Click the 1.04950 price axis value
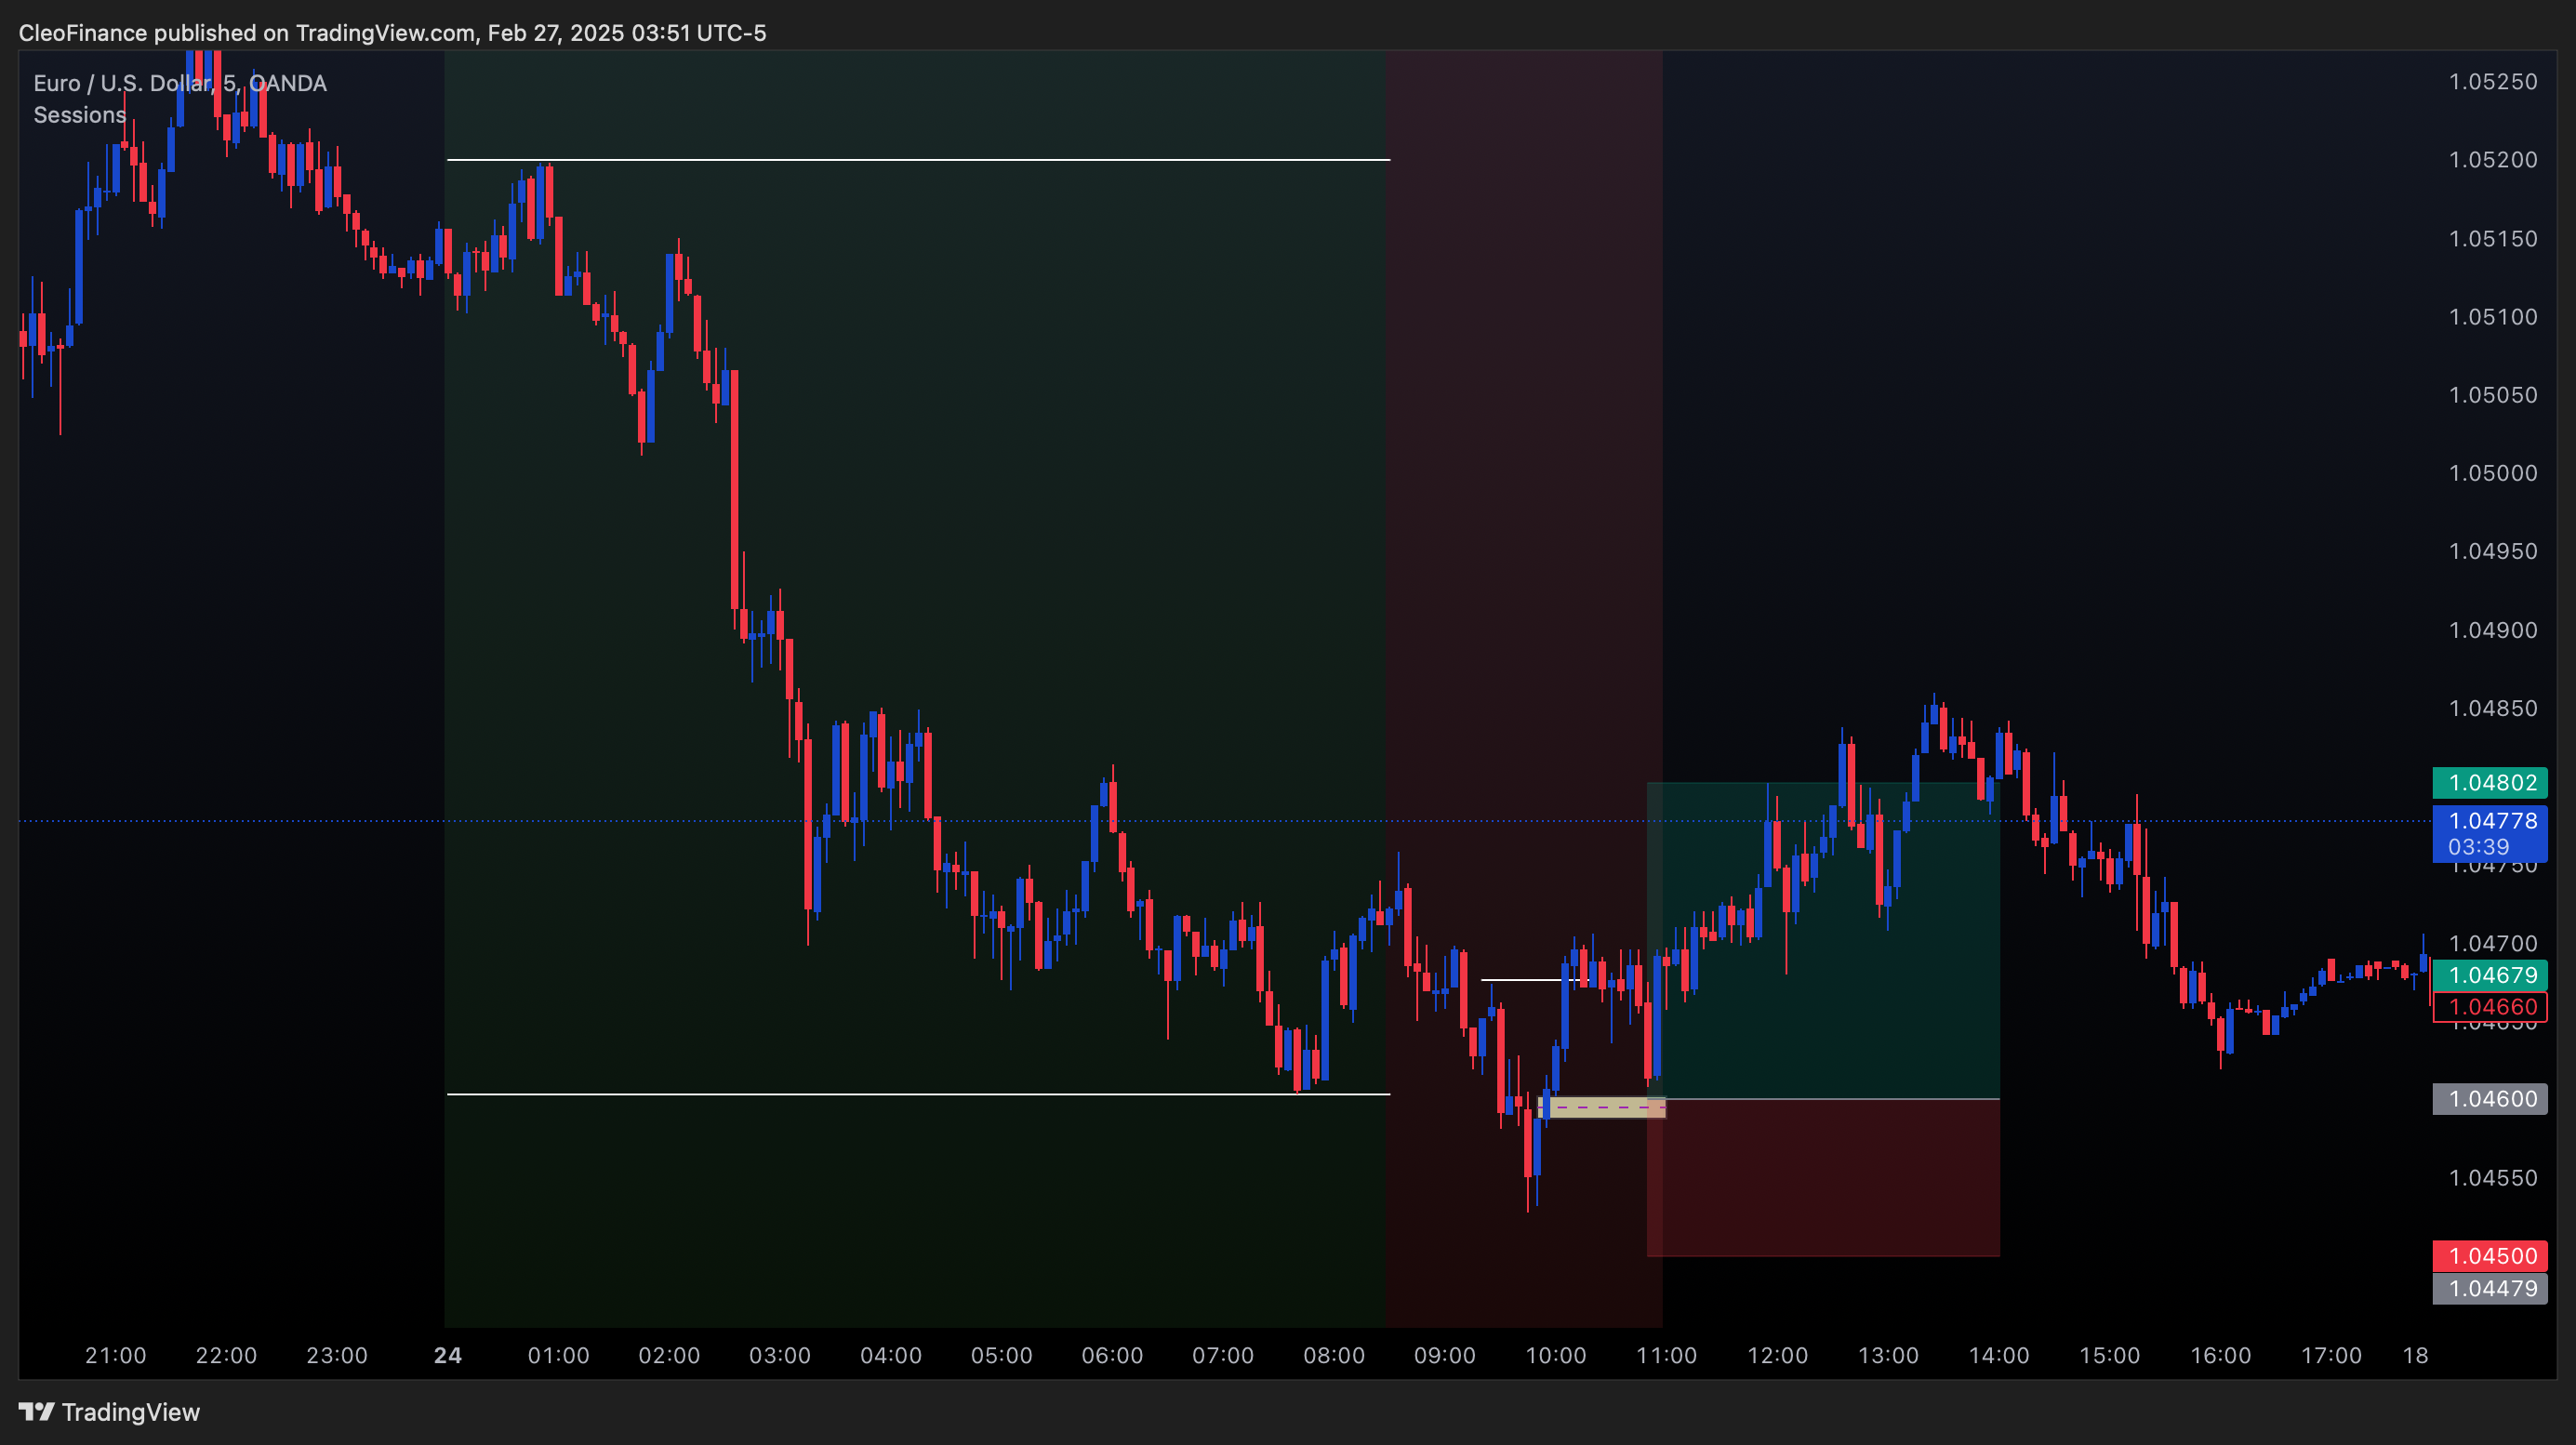2576x1445 pixels. [2493, 551]
